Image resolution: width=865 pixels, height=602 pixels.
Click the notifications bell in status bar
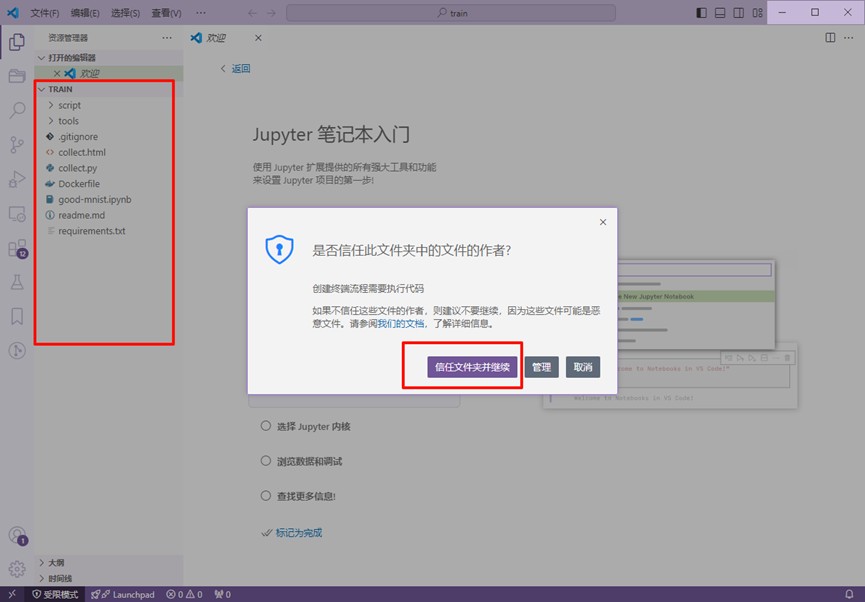click(x=850, y=594)
